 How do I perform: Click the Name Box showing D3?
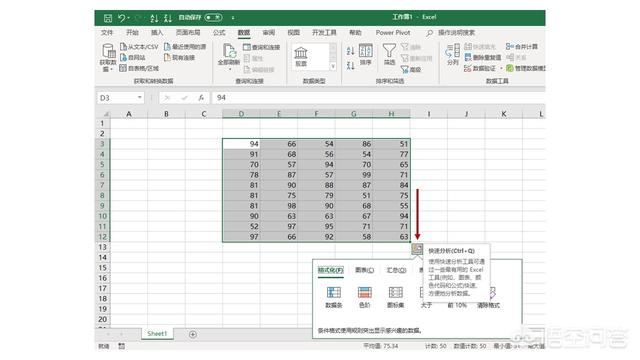[x=117, y=98]
